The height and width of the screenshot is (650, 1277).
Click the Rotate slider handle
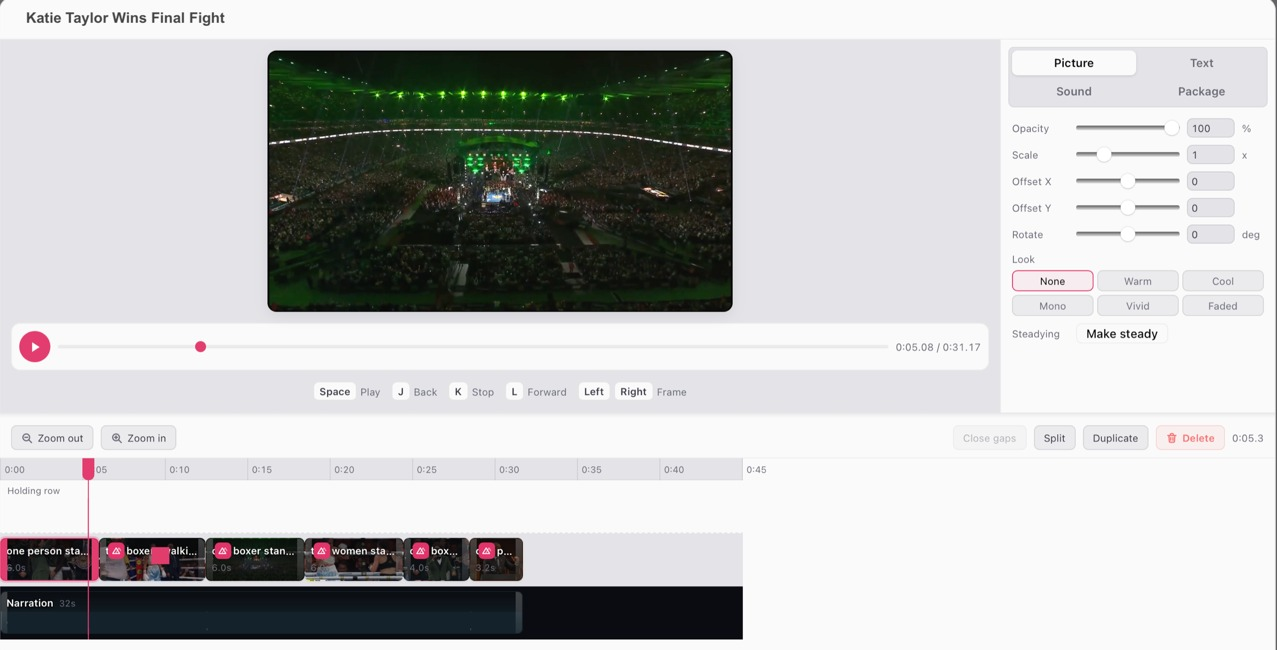[x=1127, y=234]
